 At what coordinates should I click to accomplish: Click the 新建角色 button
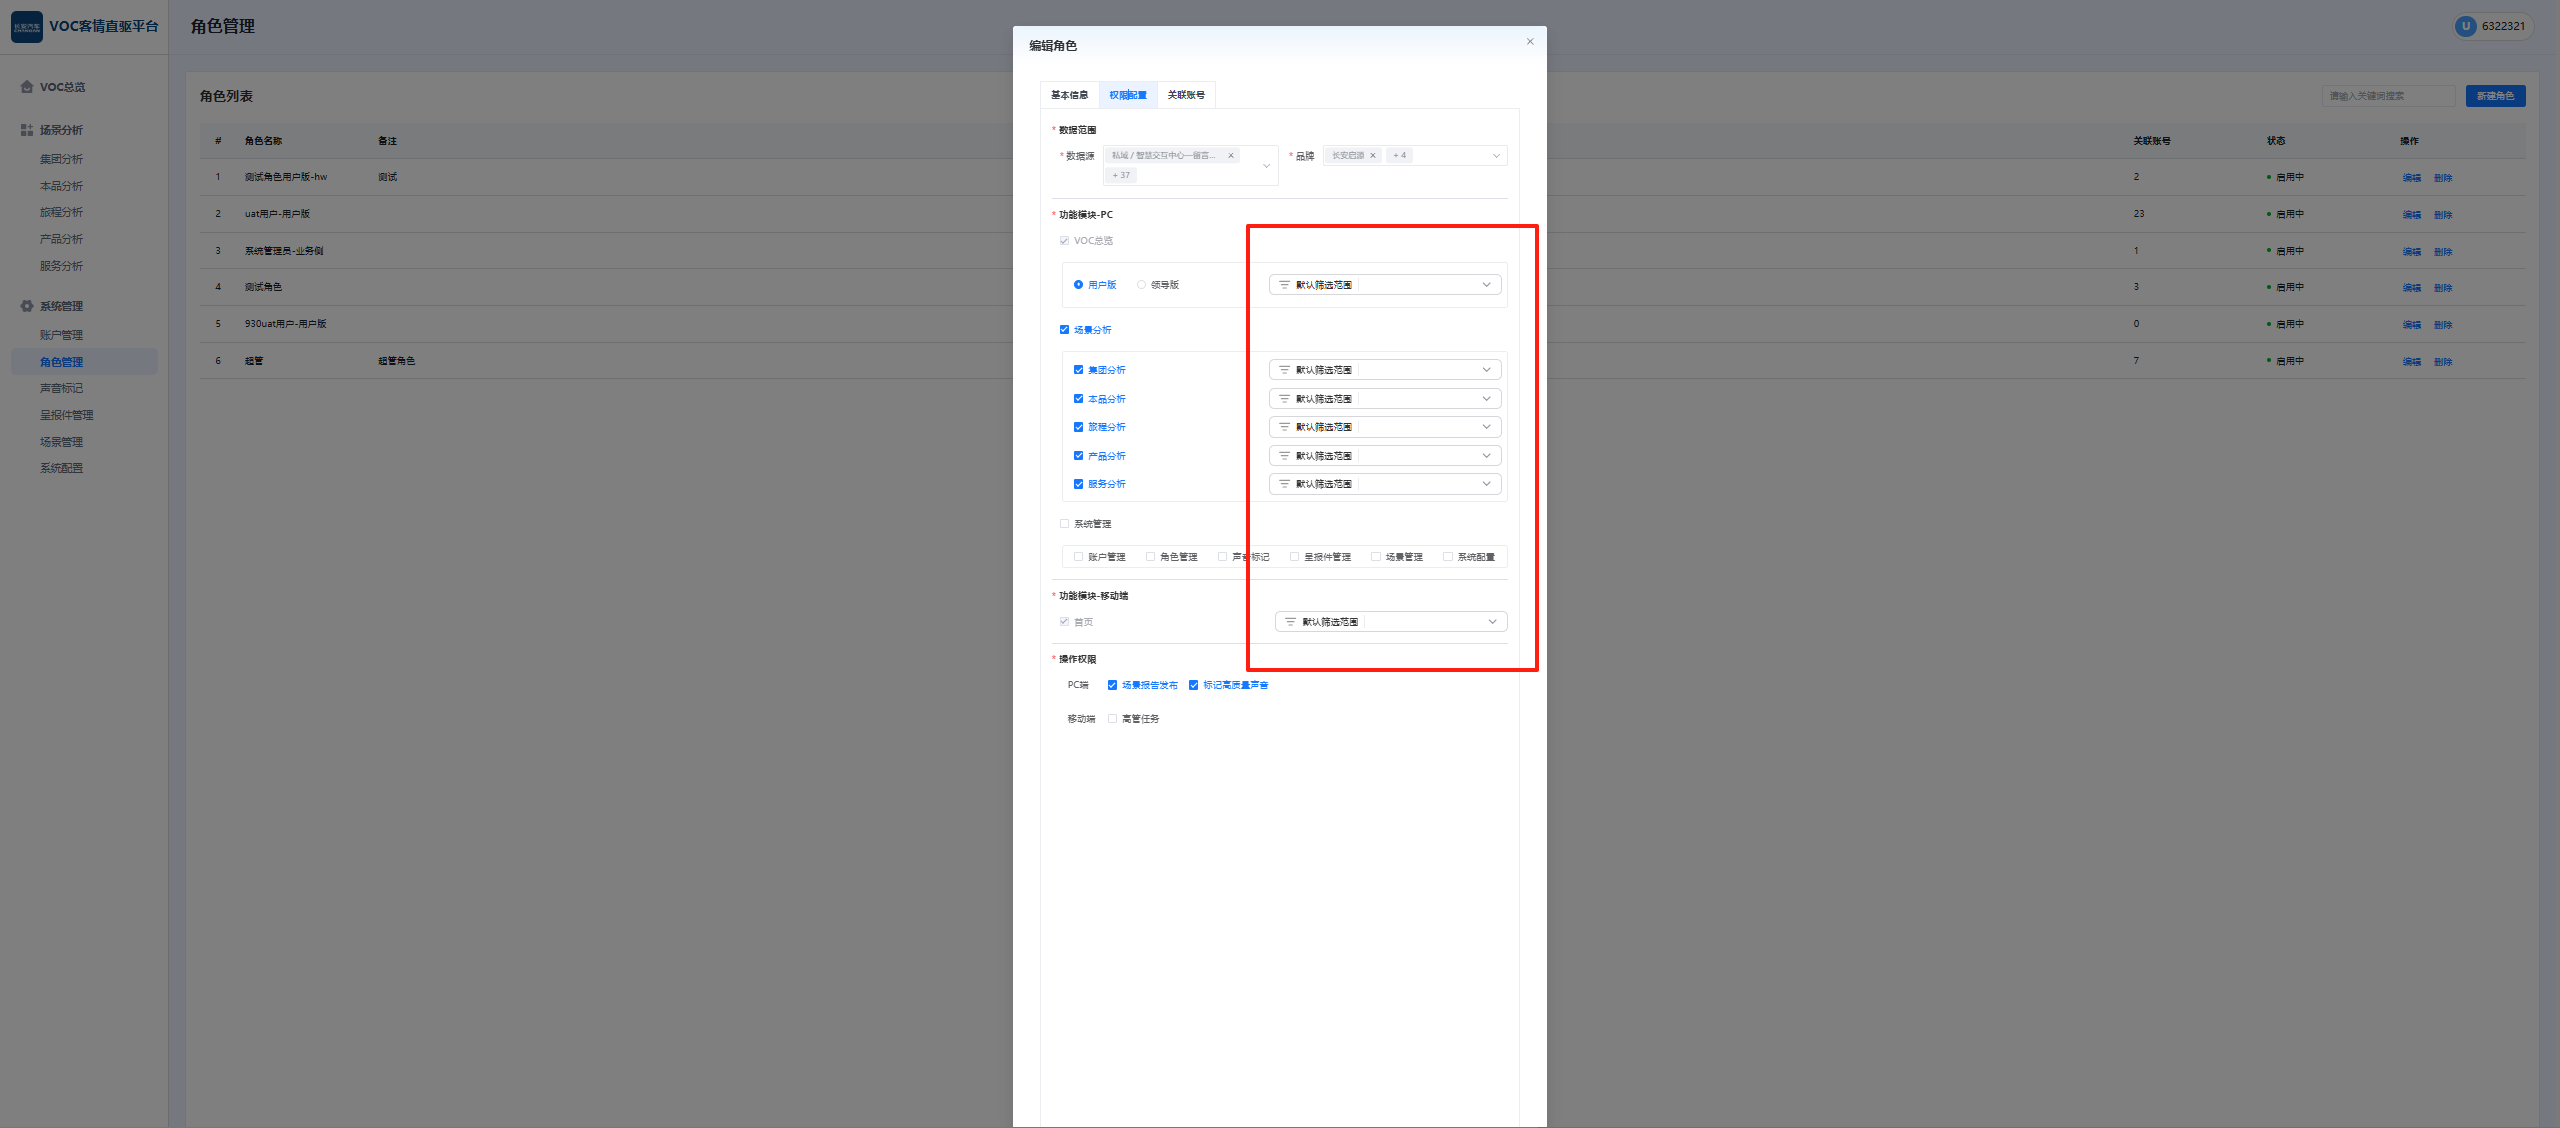2494,96
